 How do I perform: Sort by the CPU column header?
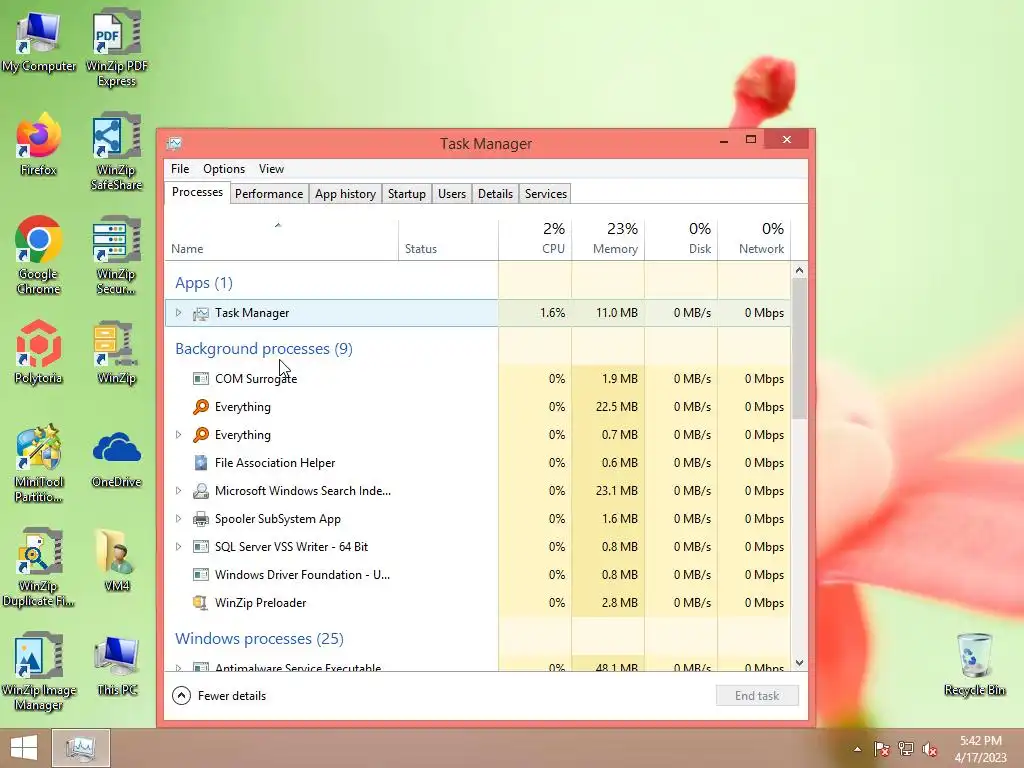[x=536, y=239]
